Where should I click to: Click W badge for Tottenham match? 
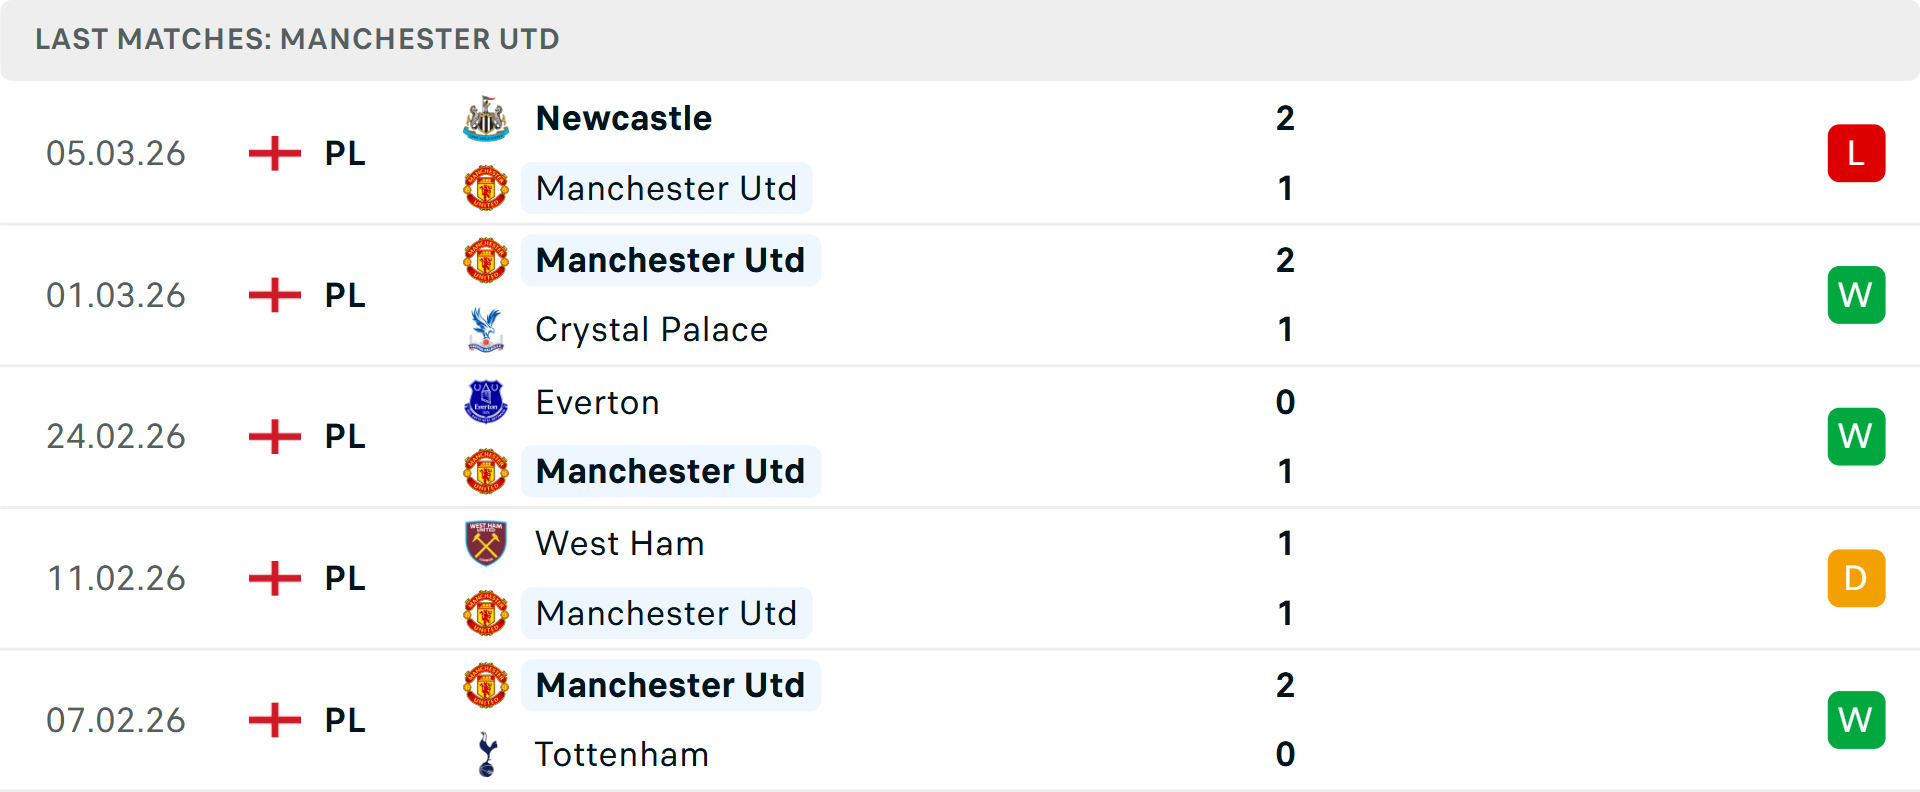[1856, 720]
